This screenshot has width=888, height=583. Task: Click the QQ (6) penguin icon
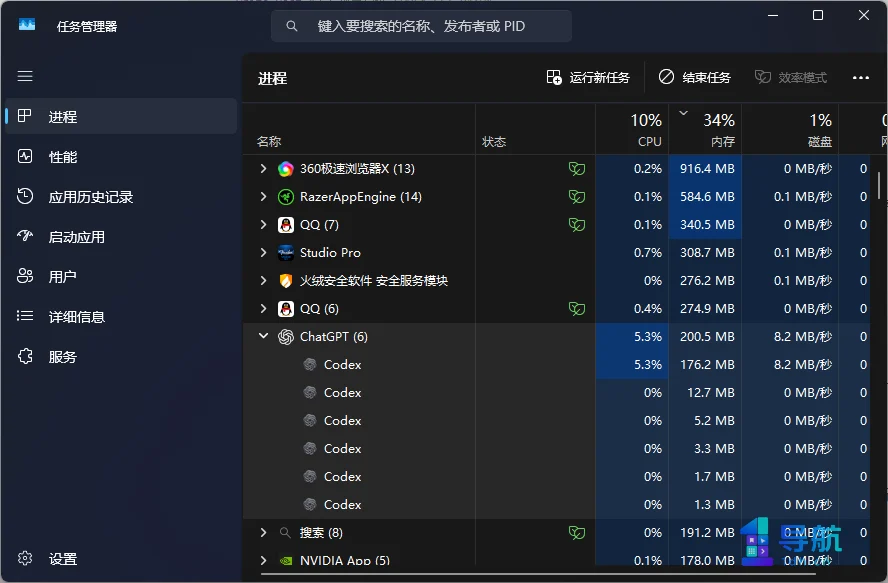(x=286, y=309)
